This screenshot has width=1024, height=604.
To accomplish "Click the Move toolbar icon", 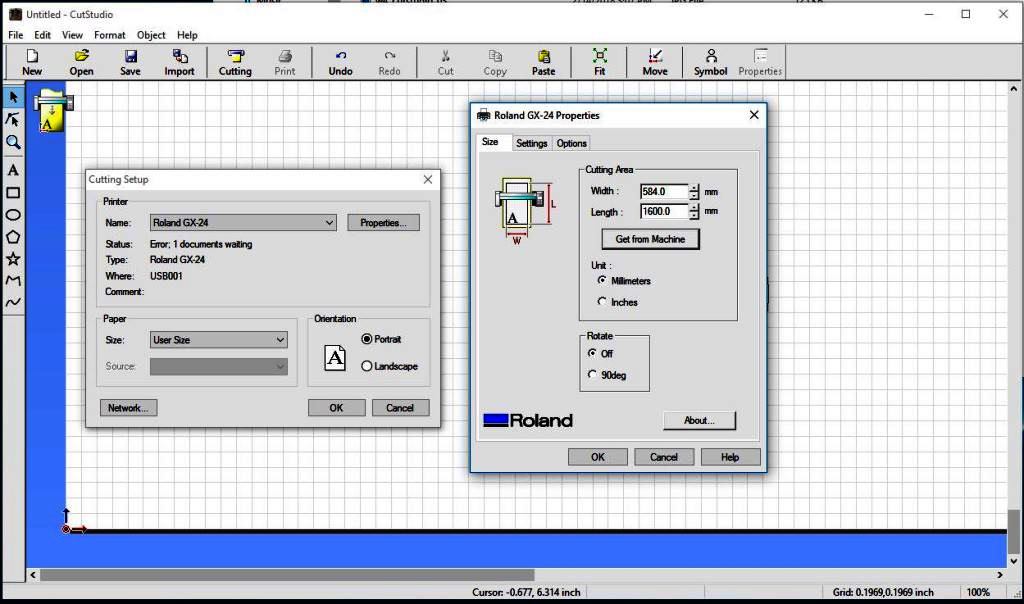I will [x=655, y=63].
